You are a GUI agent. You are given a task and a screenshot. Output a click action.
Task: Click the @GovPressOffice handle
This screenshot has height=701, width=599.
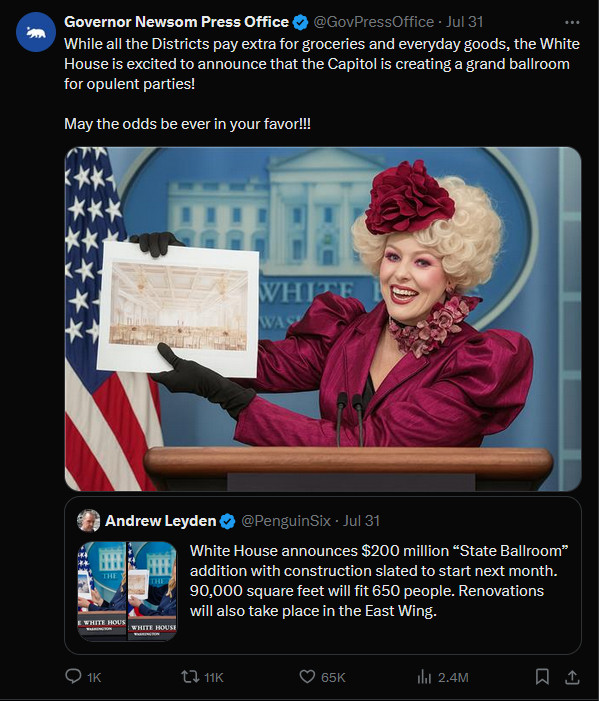(373, 22)
